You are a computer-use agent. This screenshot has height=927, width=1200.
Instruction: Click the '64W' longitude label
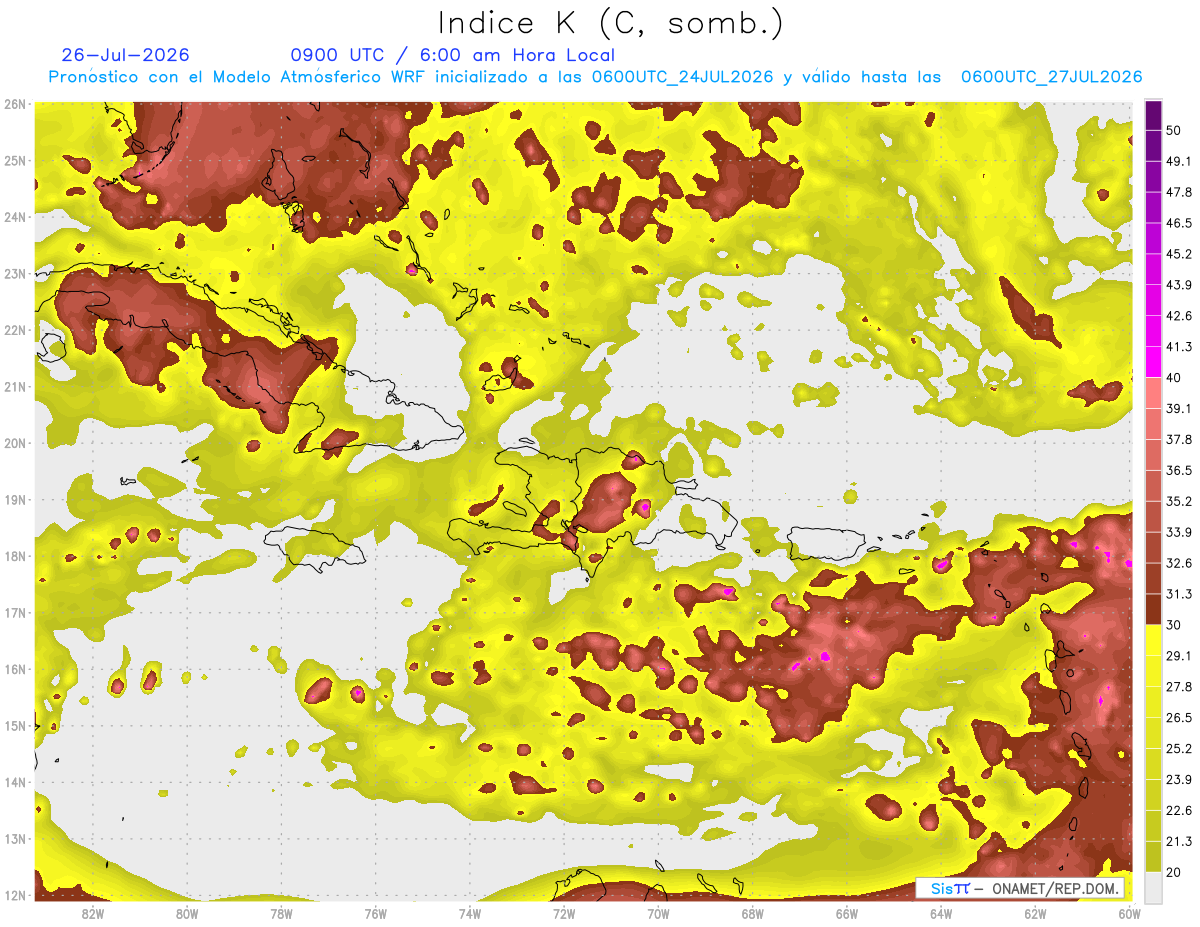click(x=941, y=913)
